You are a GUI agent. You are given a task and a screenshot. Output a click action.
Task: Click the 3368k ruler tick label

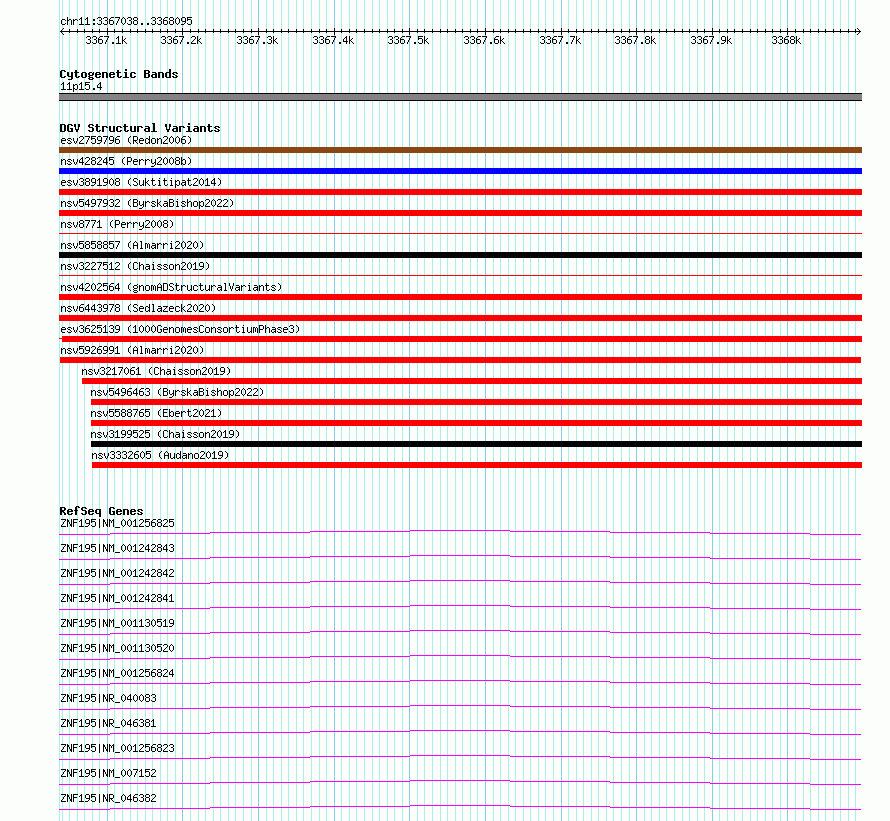786,40
